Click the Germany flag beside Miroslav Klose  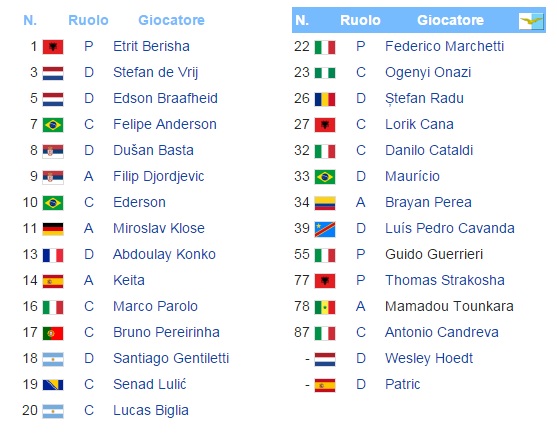click(x=53, y=229)
